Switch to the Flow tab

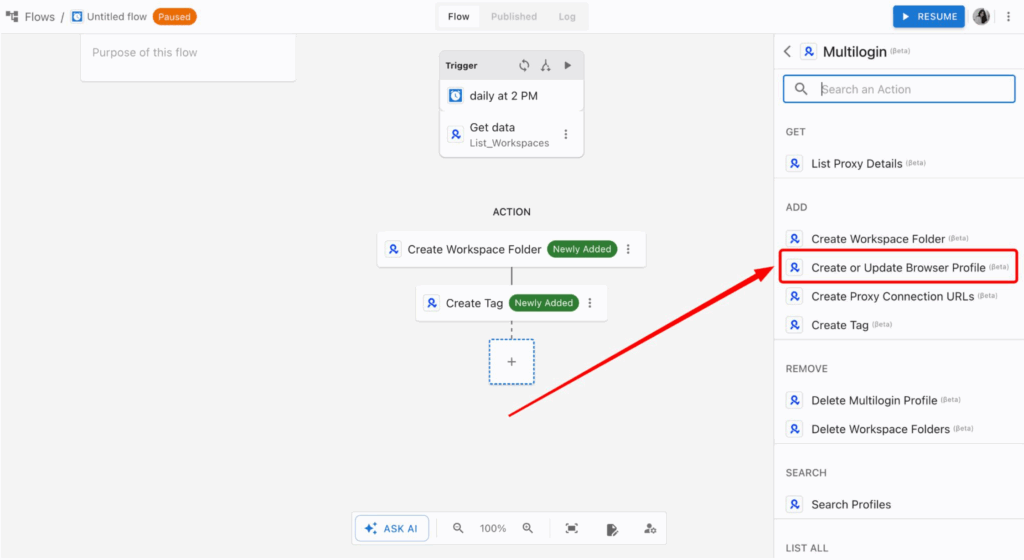pyautogui.click(x=458, y=16)
